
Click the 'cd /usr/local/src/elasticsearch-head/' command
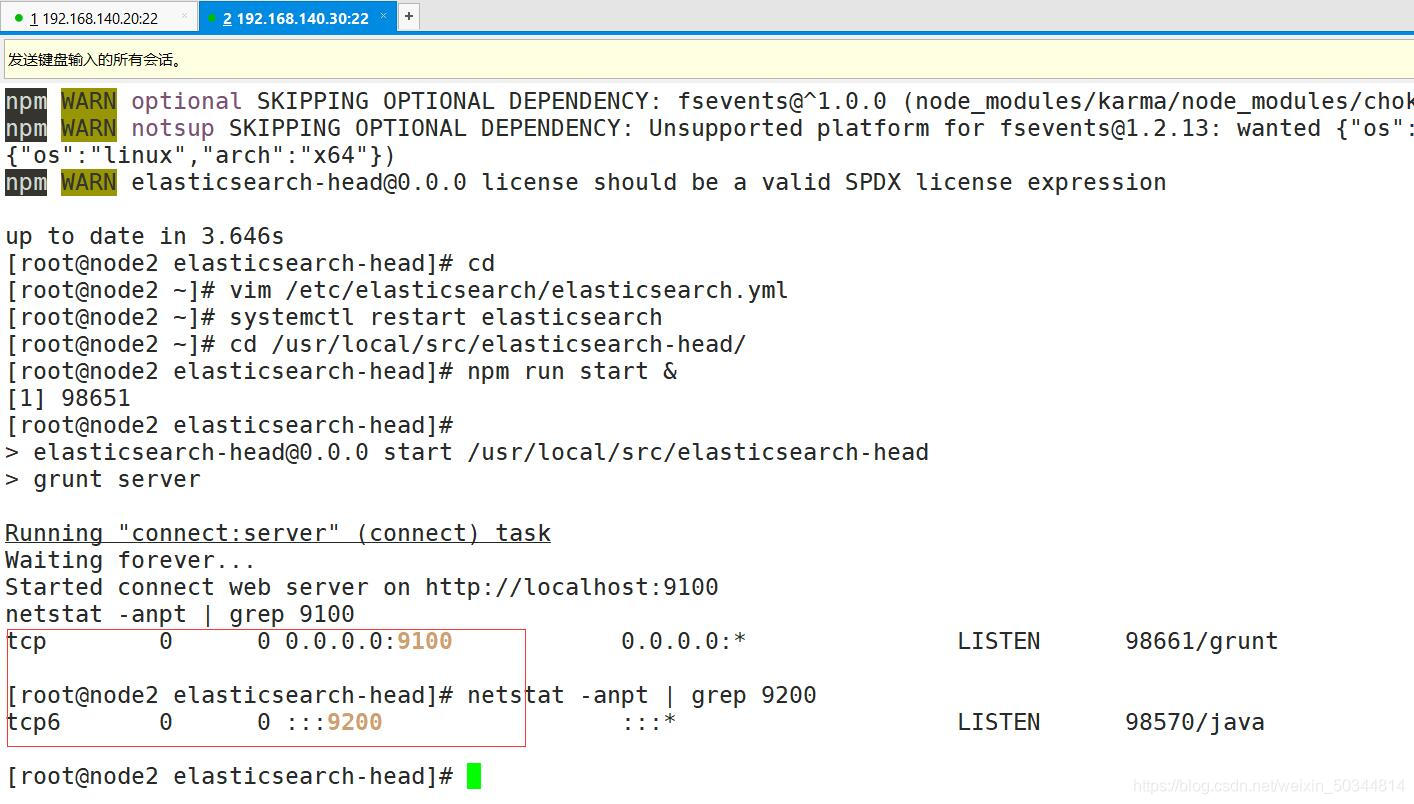(488, 344)
